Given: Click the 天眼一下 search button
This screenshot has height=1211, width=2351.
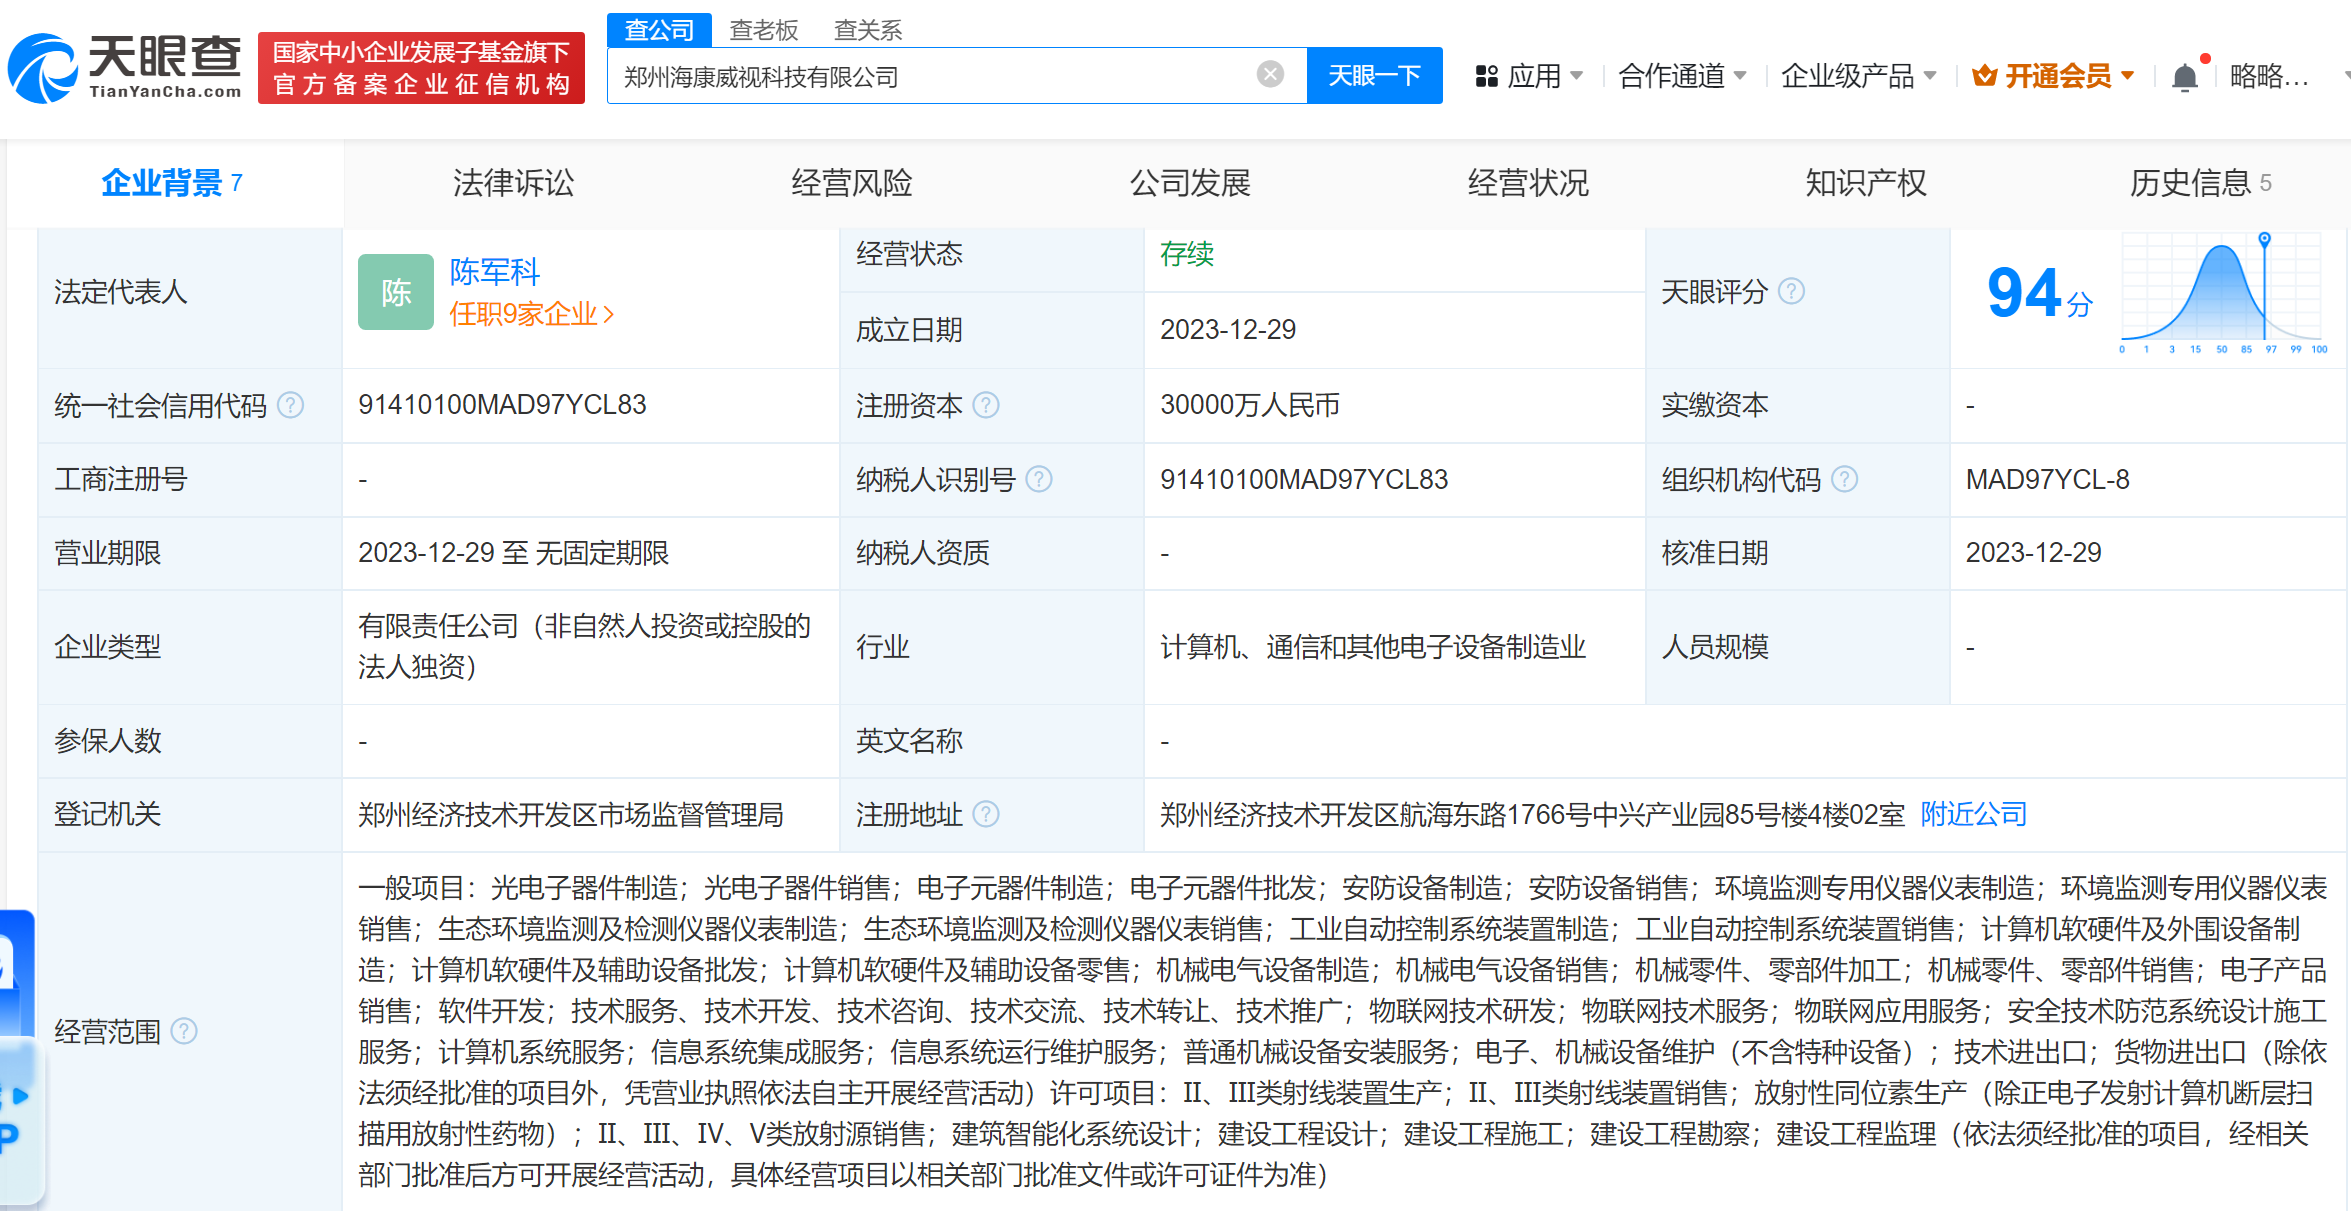Looking at the screenshot, I should [x=1374, y=75].
